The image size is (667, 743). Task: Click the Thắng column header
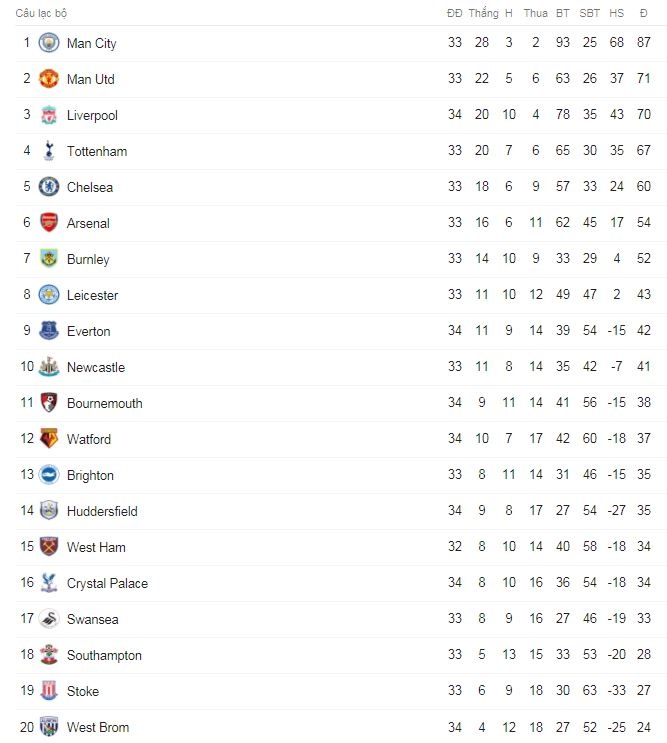coord(483,13)
